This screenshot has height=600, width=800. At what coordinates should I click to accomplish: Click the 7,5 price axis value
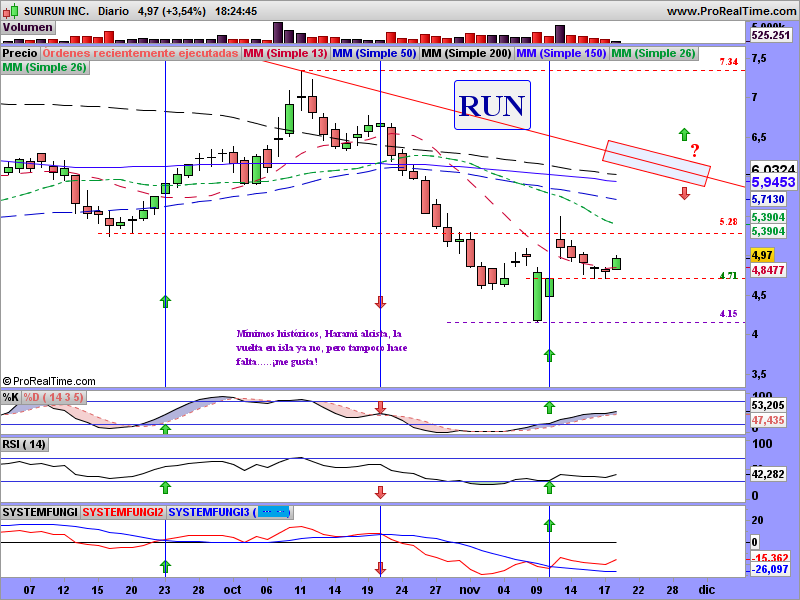point(759,58)
